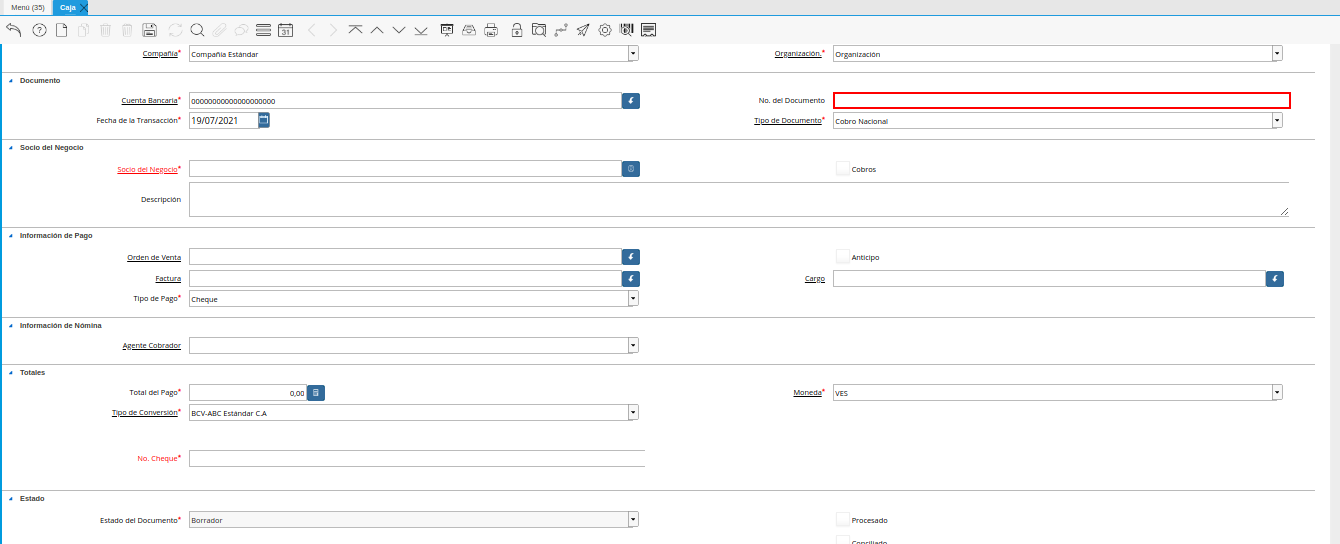The width and height of the screenshot is (1340, 544).
Task: Click the Orden de Venta label link
Action: coord(154,257)
